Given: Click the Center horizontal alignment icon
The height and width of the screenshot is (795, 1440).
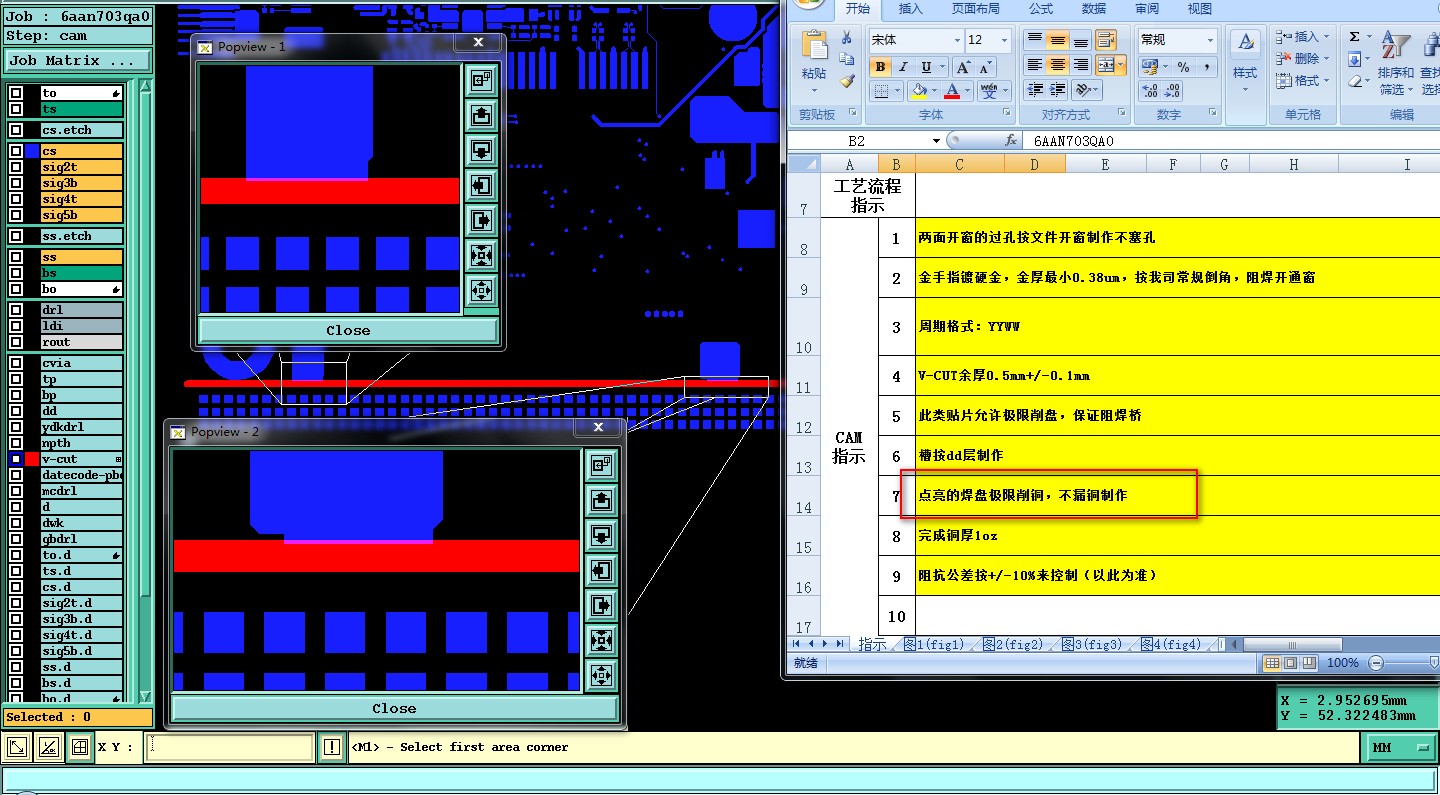Looking at the screenshot, I should tap(1058, 64).
